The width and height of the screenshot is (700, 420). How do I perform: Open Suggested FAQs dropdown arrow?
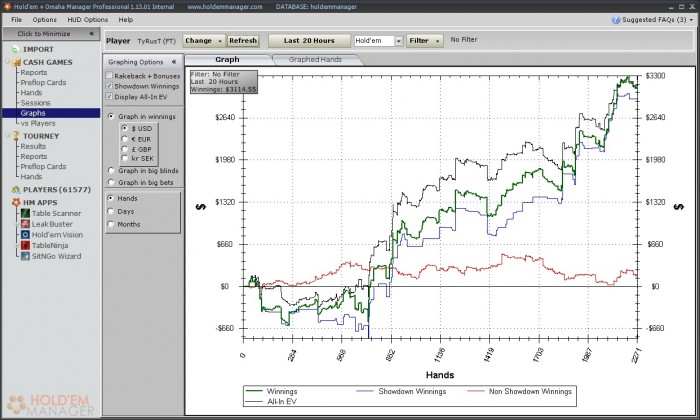(692, 20)
